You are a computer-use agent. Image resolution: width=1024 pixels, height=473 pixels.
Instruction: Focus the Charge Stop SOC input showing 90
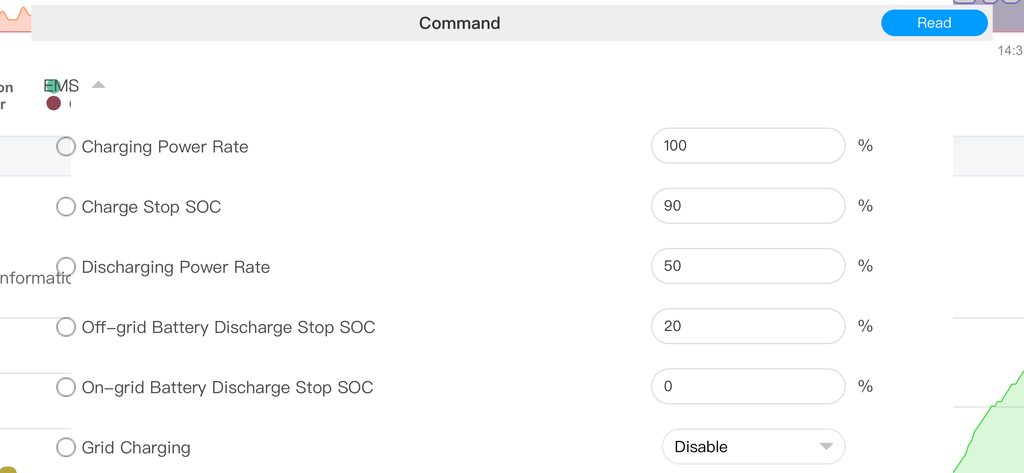tap(747, 206)
